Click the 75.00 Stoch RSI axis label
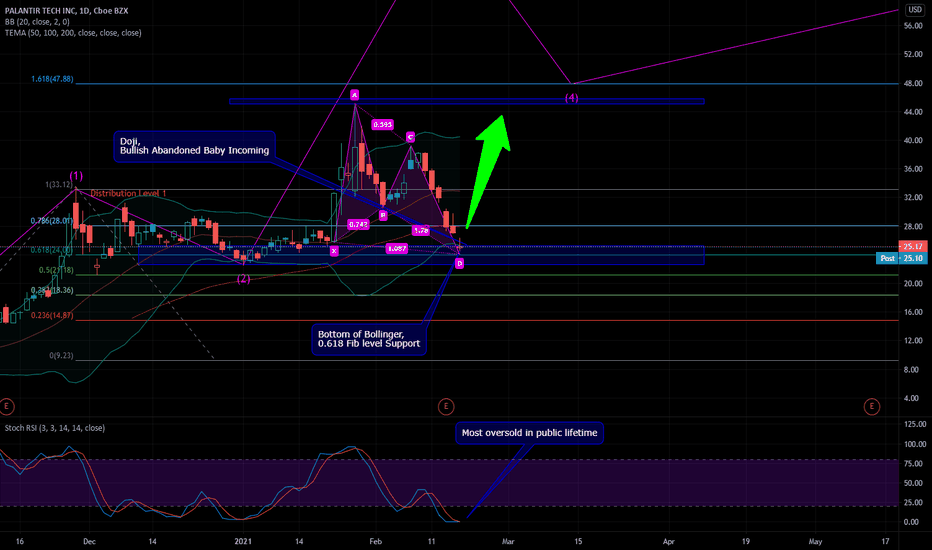Screen dimensions: 932x550 915,464
